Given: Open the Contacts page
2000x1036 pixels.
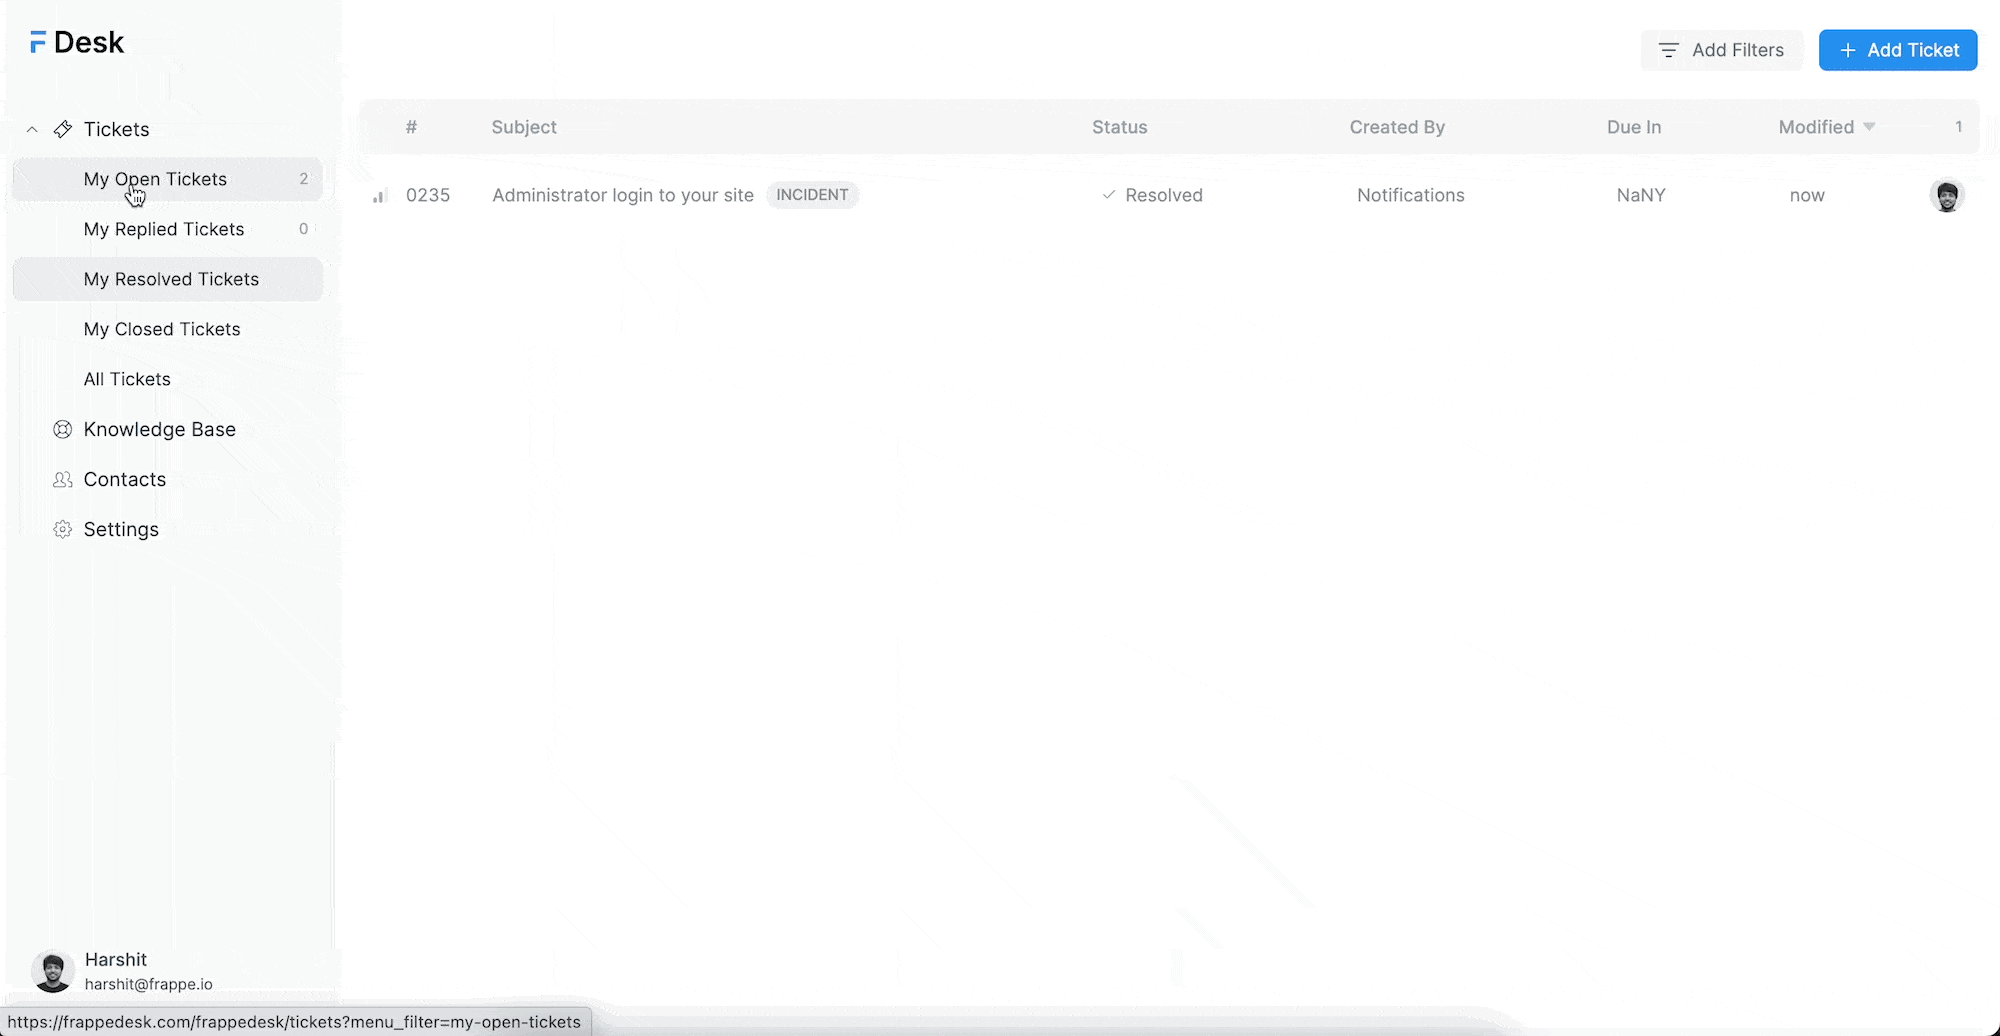Looking at the screenshot, I should [x=125, y=479].
